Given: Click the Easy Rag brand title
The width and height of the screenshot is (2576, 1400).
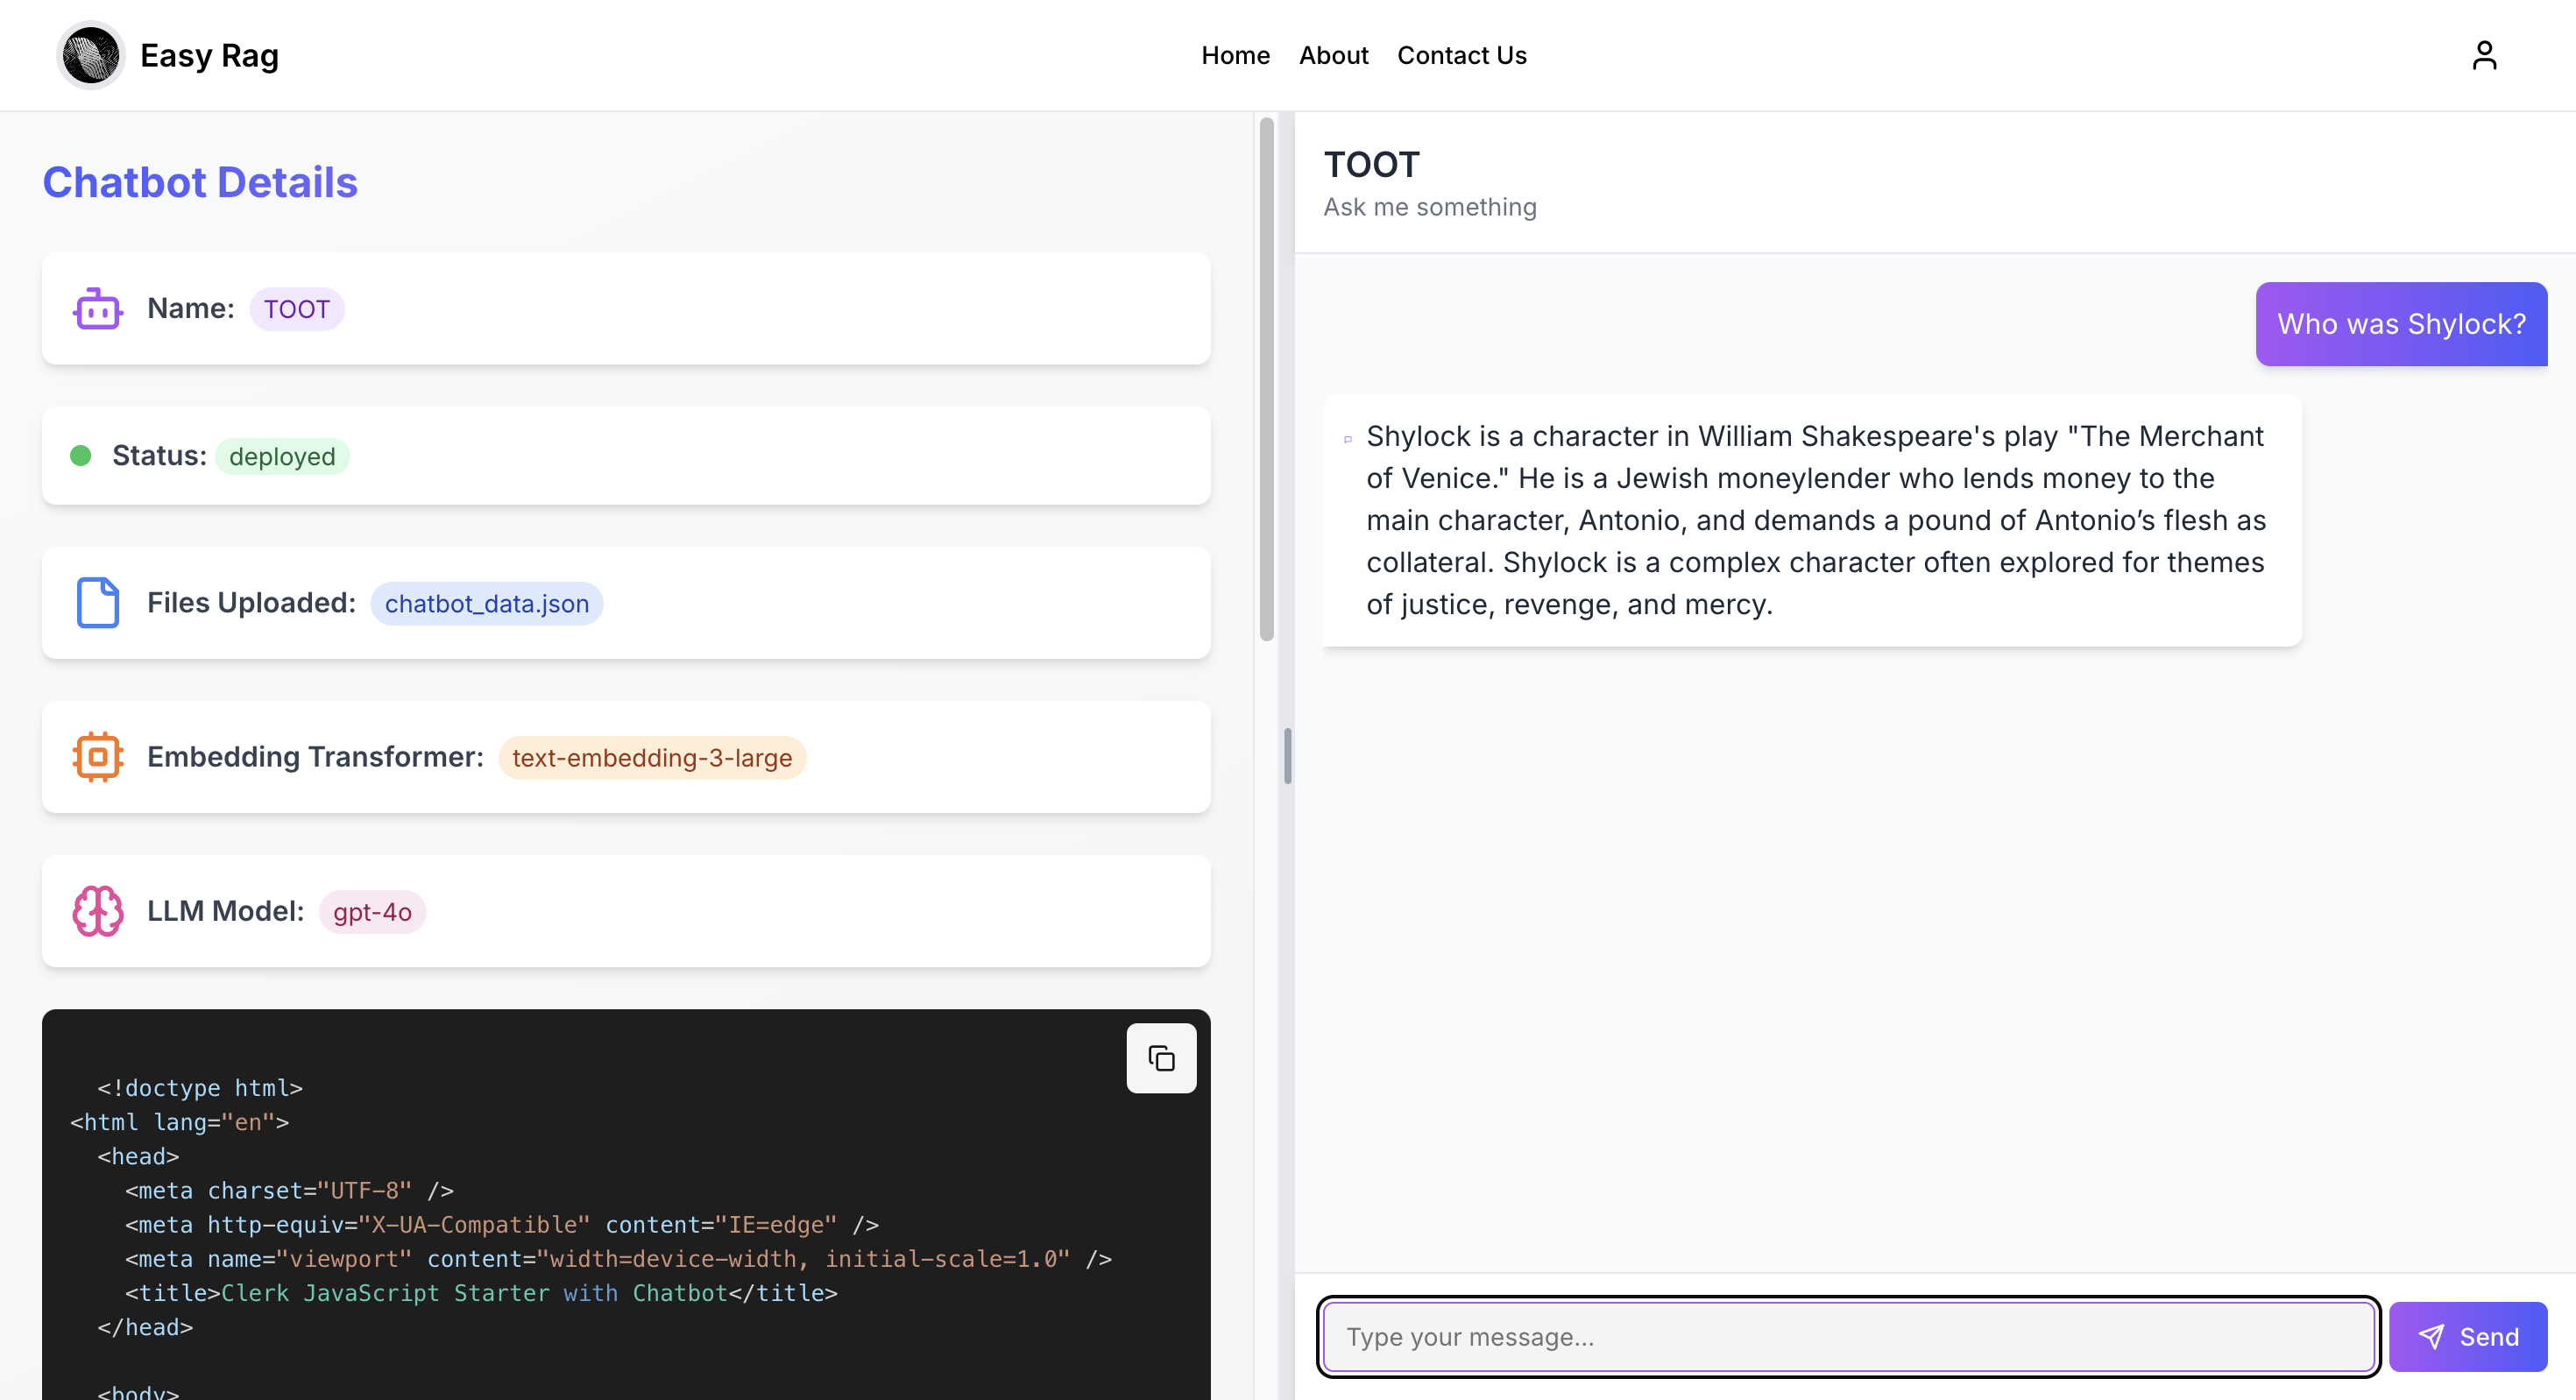Looking at the screenshot, I should click(209, 55).
